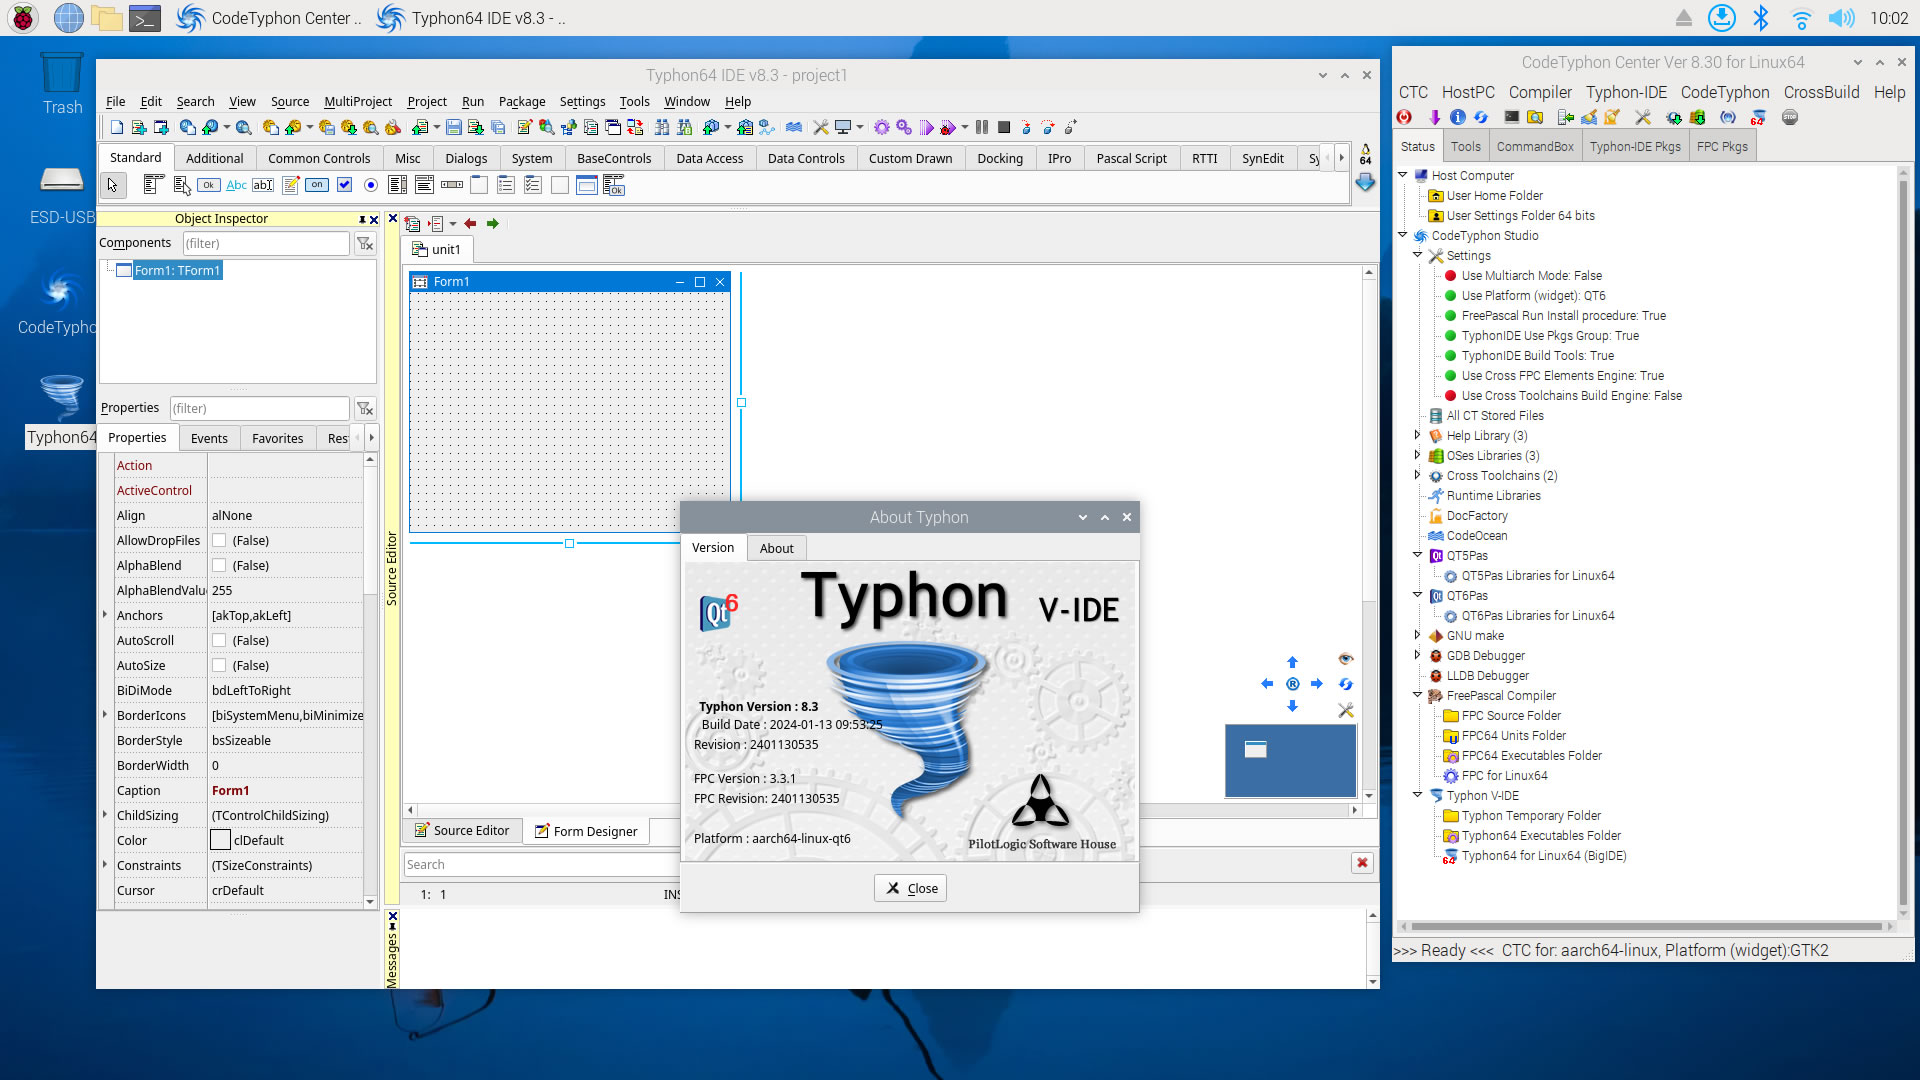Expand the GNU make tree node
Screen dimensions: 1920x1080
(x=1417, y=635)
